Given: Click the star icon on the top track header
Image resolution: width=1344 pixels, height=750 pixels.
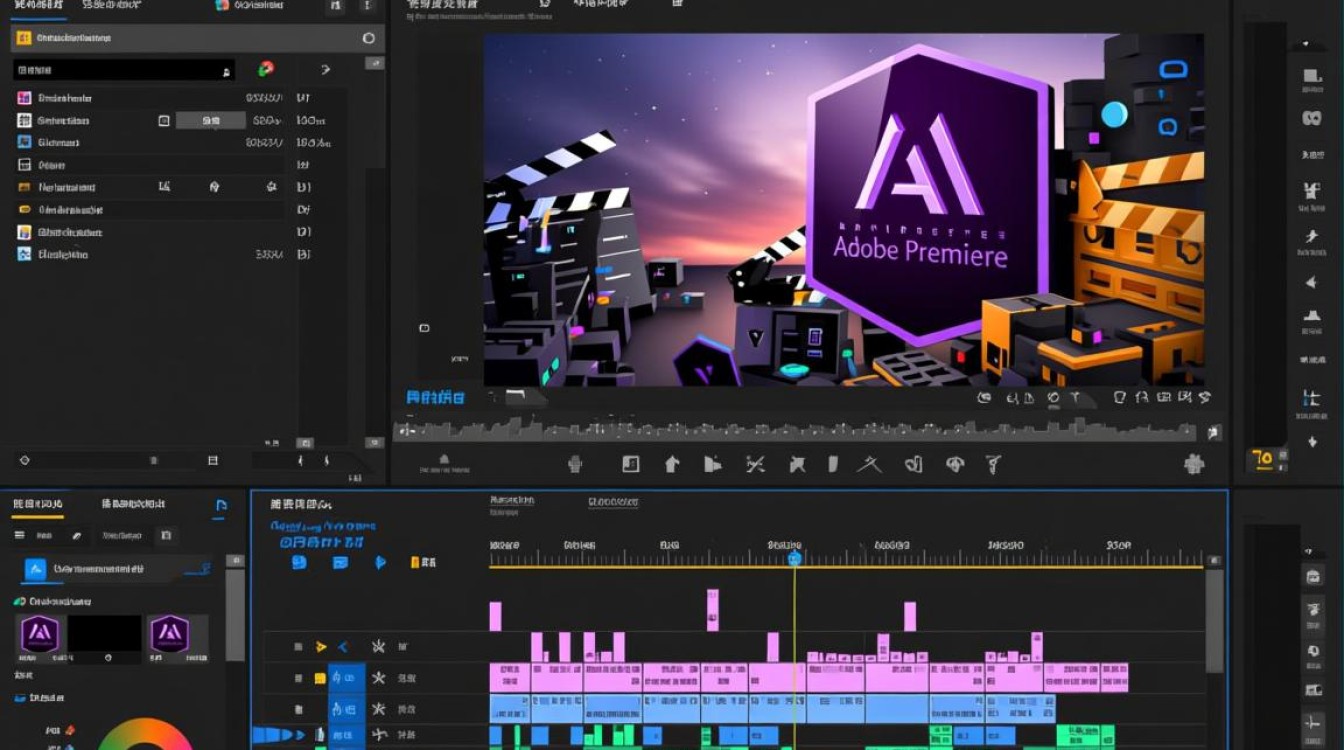Looking at the screenshot, I should [x=378, y=647].
